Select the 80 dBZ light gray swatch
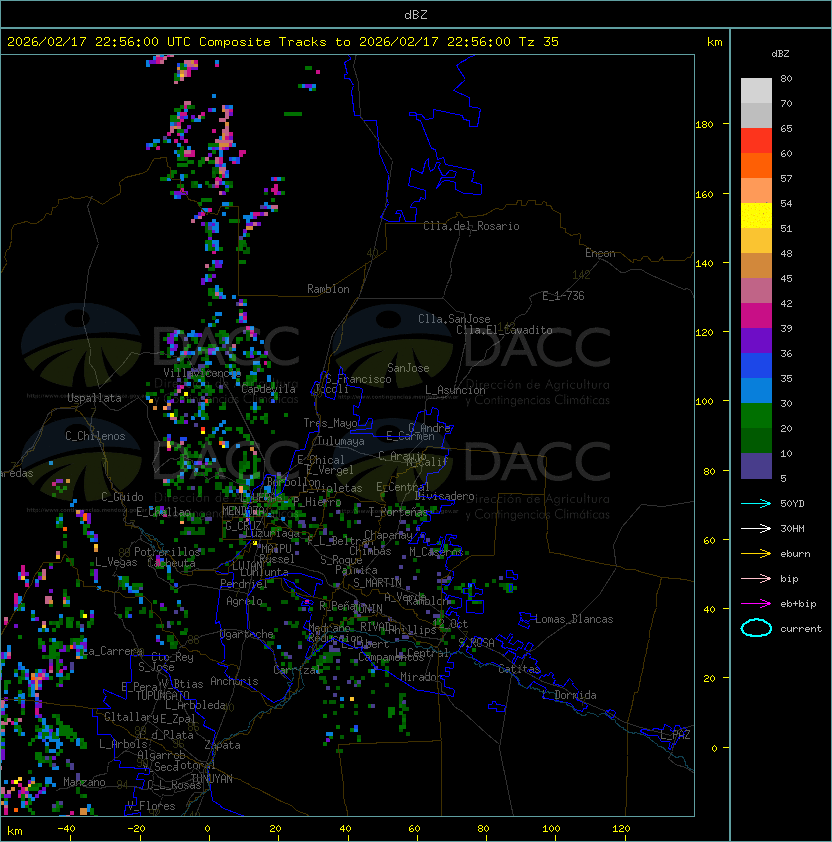 coord(756,90)
